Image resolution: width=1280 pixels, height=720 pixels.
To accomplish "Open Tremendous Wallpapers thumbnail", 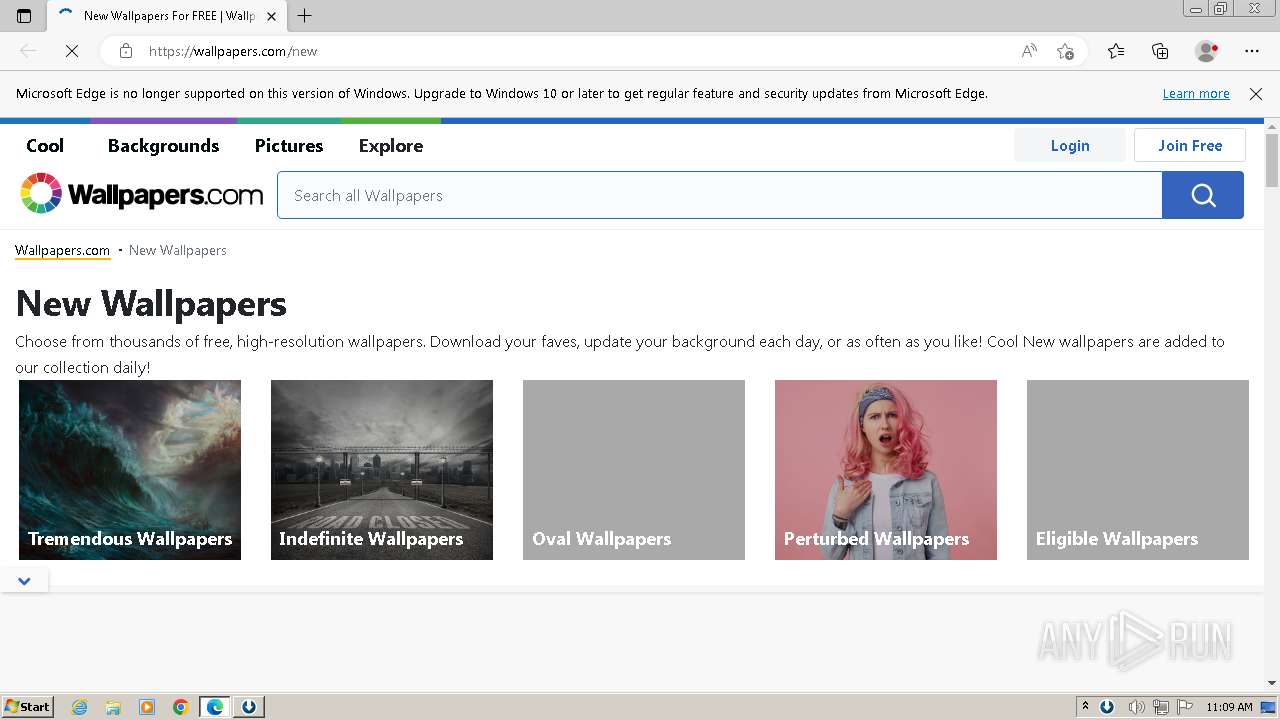I will [x=130, y=470].
